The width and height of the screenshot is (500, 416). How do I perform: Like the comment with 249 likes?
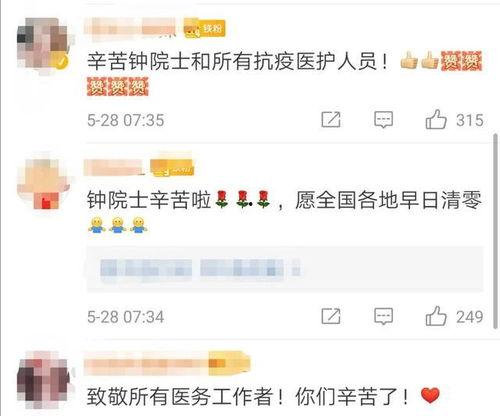pyautogui.click(x=436, y=316)
